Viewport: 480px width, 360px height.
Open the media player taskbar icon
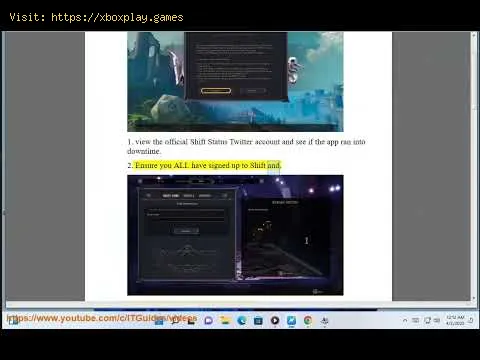(275, 321)
